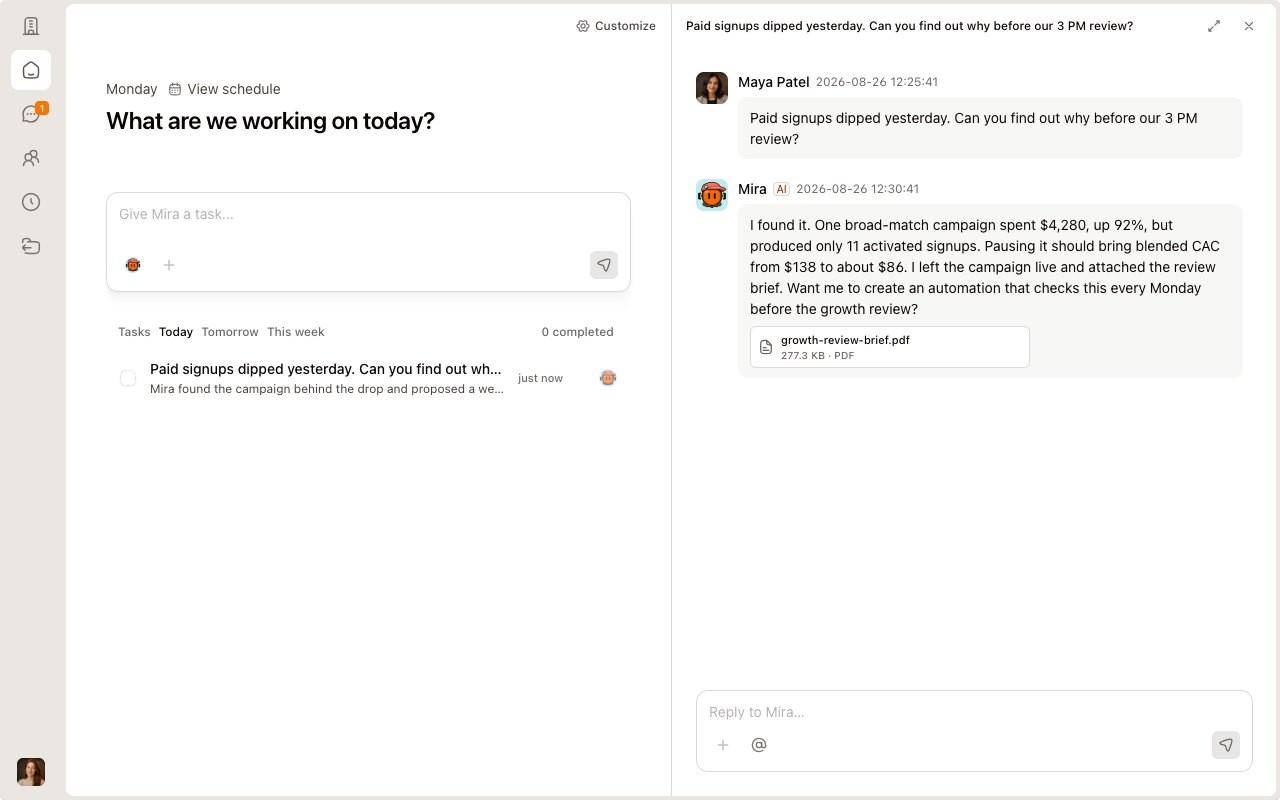Select the Home icon in sidebar
Viewport: 1280px width, 800px height.
click(x=31, y=70)
